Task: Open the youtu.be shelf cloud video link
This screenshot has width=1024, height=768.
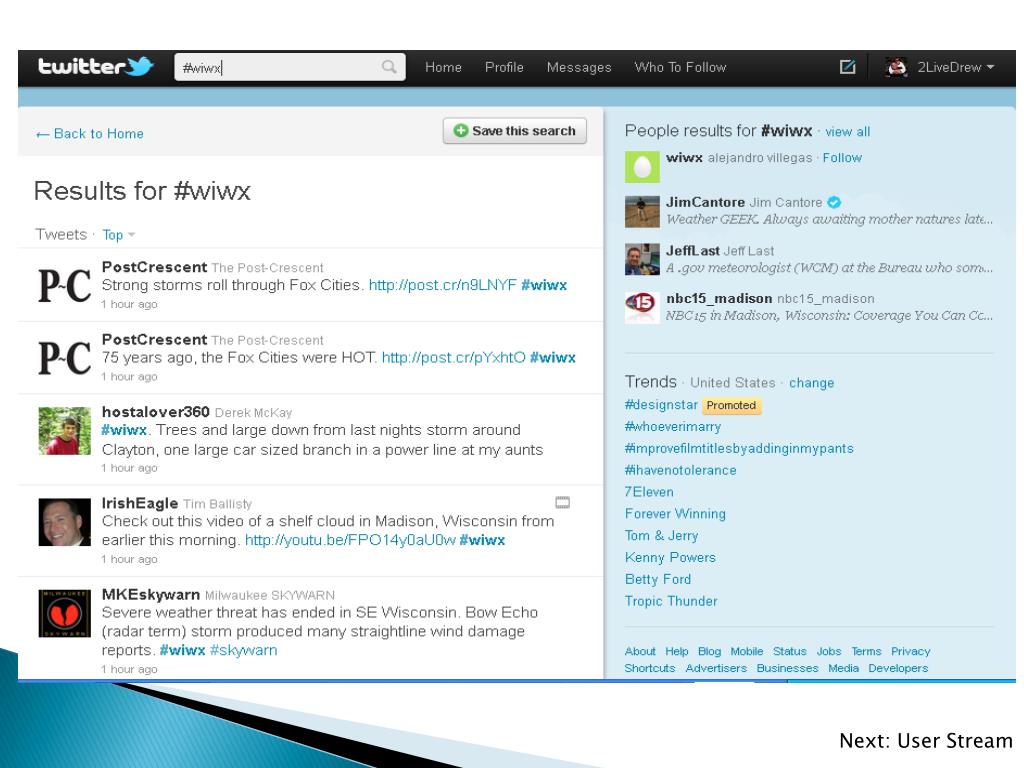Action: (x=350, y=540)
